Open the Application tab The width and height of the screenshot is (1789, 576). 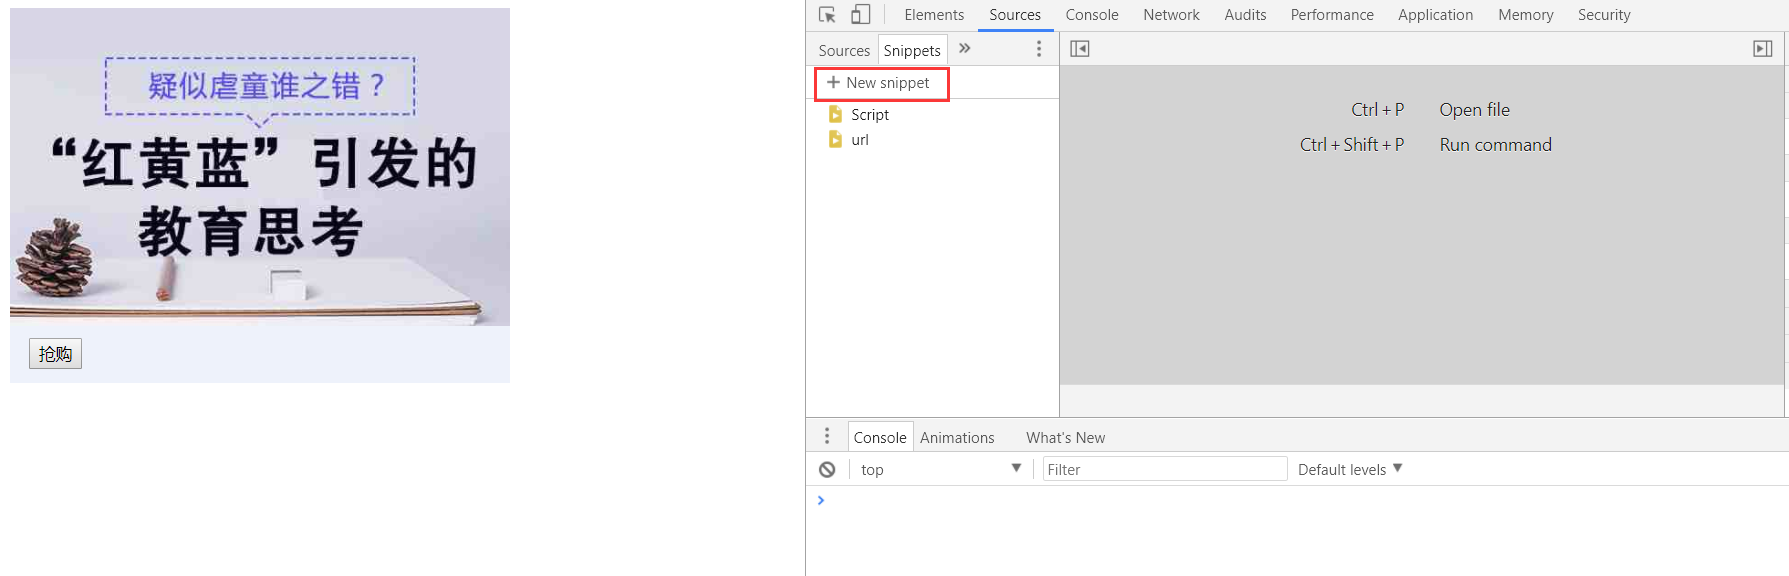[1435, 15]
